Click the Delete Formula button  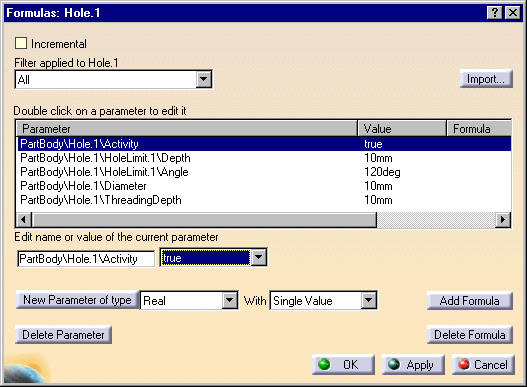coord(470,335)
